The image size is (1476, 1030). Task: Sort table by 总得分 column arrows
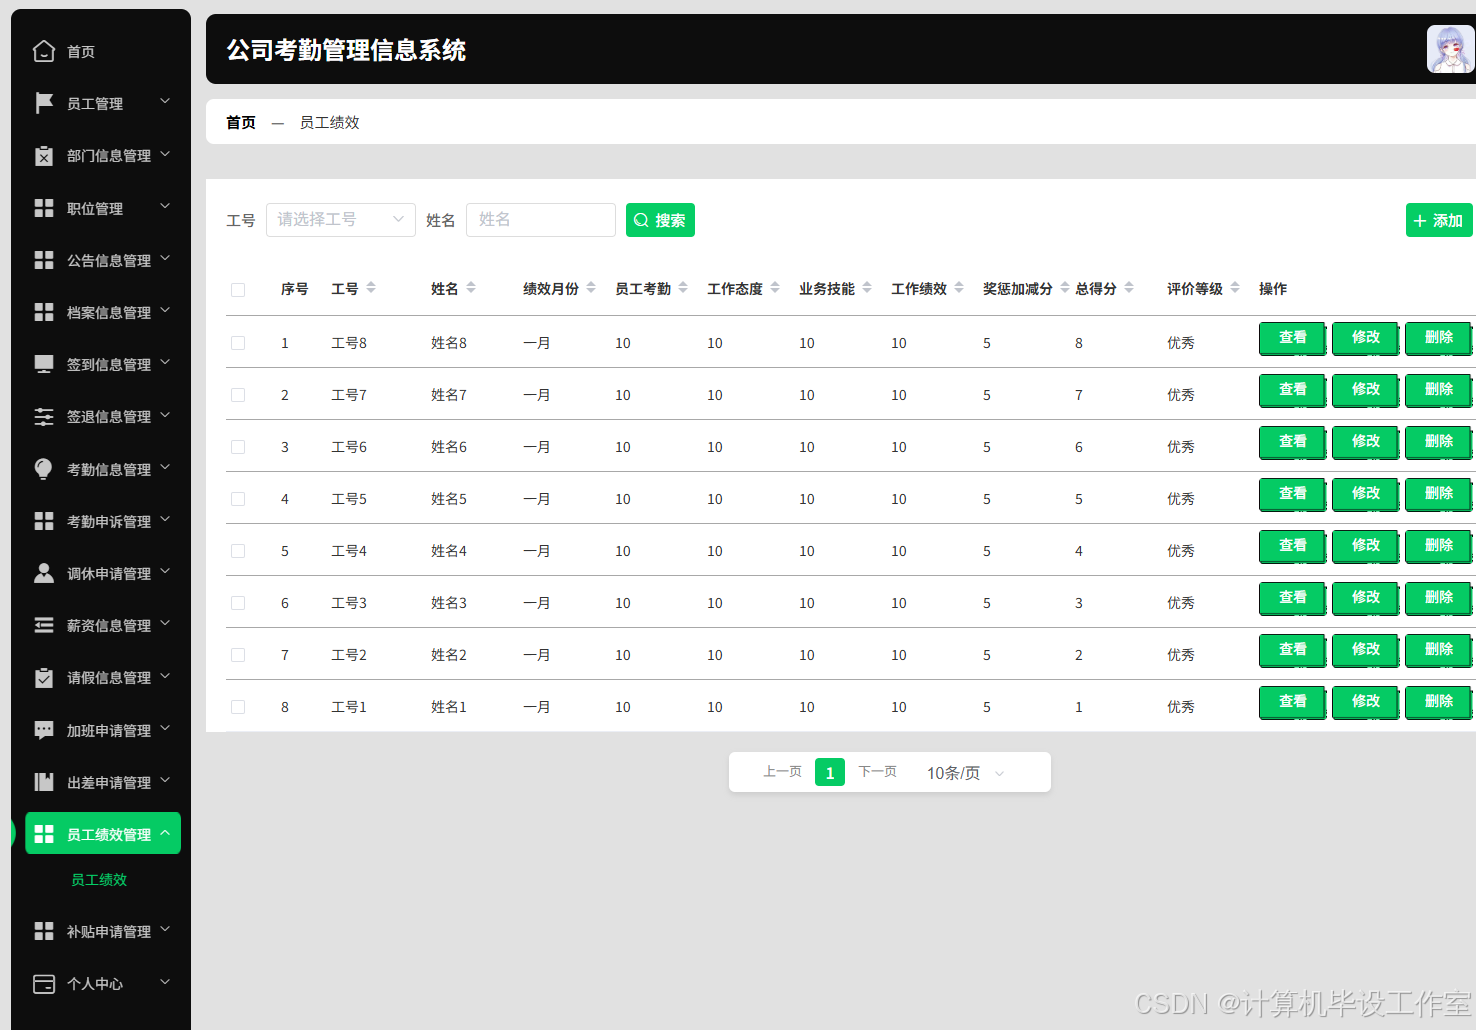pos(1129,288)
